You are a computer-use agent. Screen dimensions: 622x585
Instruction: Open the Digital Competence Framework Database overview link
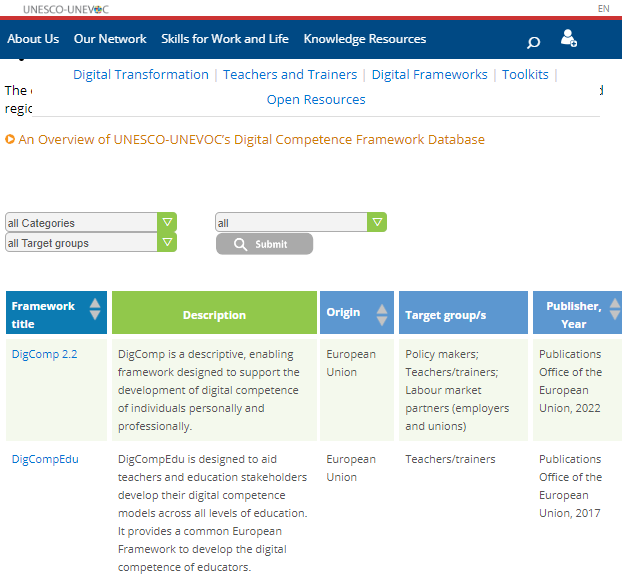[251, 140]
